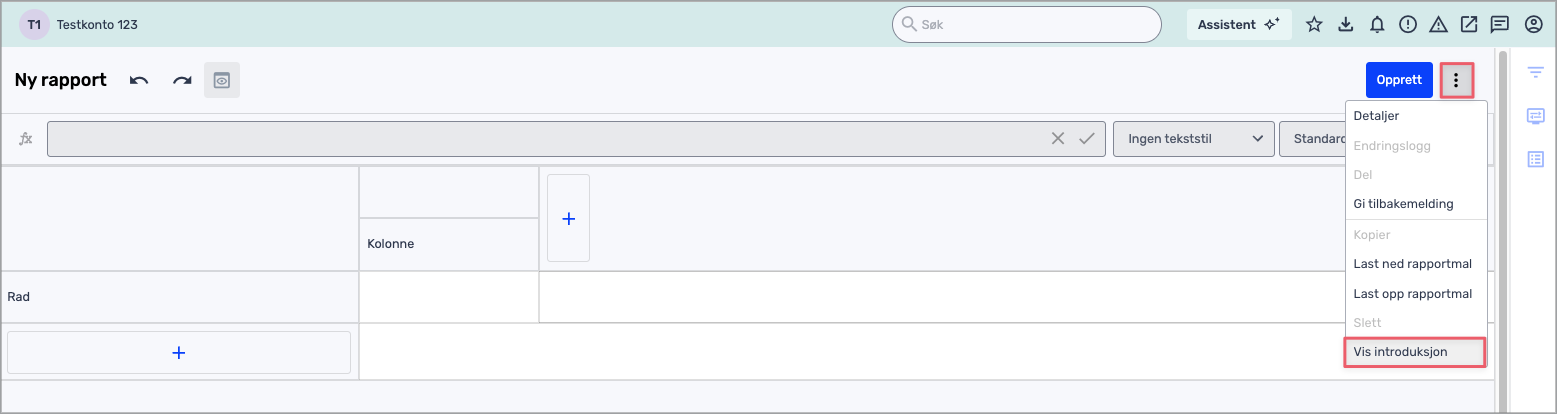
Task: Click the redo arrow icon
Action: point(182,81)
